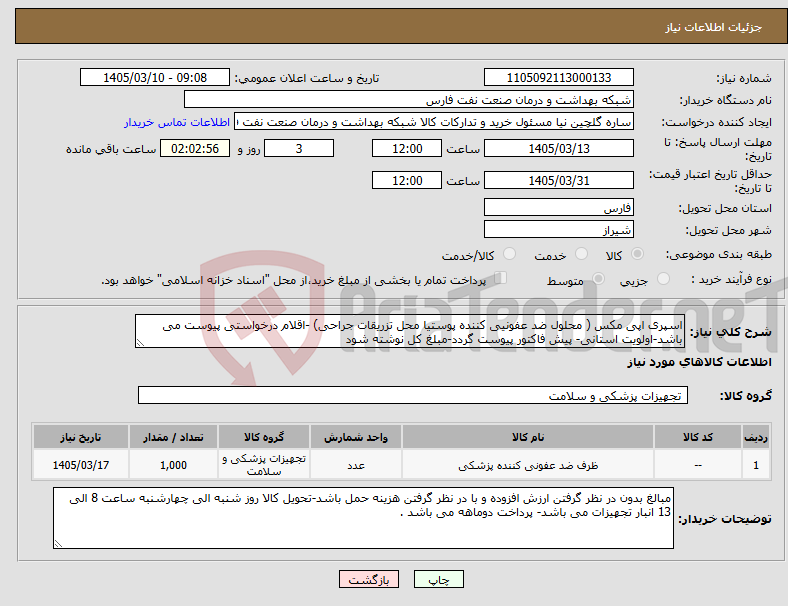The height and width of the screenshot is (606, 788).
Task: Click the remaining time field 02:02:56
Action: 195,148
